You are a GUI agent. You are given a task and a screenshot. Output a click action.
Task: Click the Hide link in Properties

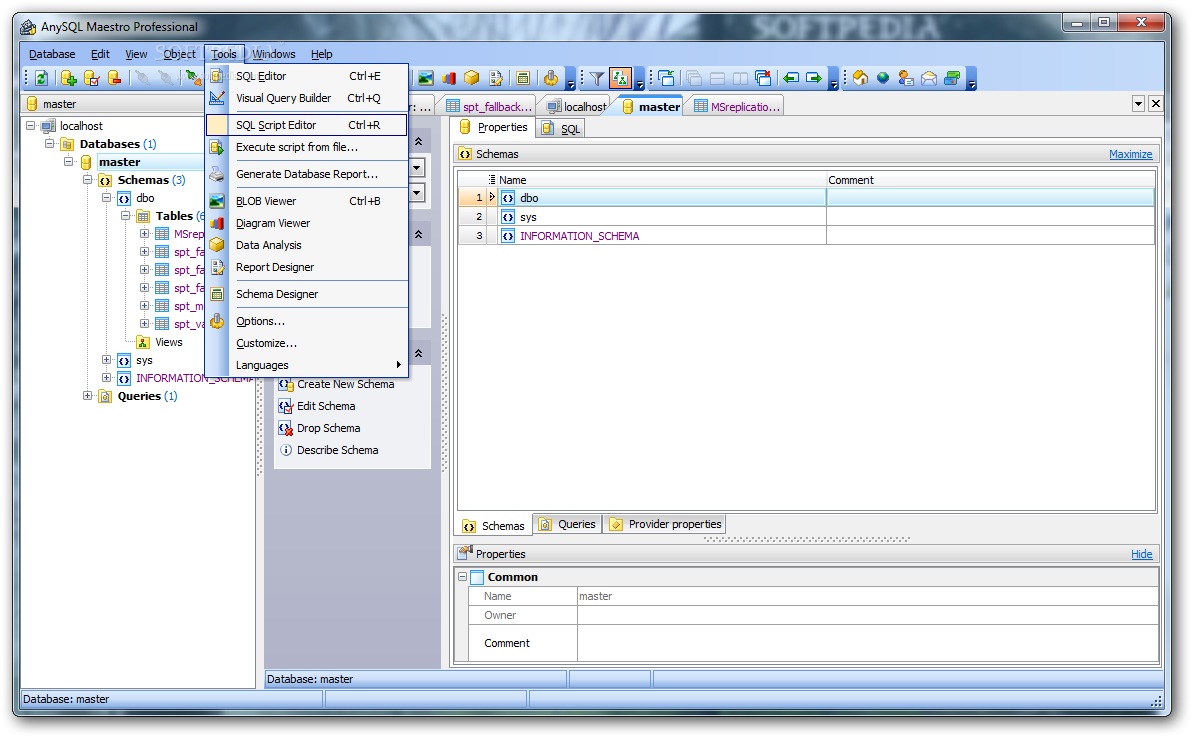tap(1141, 554)
